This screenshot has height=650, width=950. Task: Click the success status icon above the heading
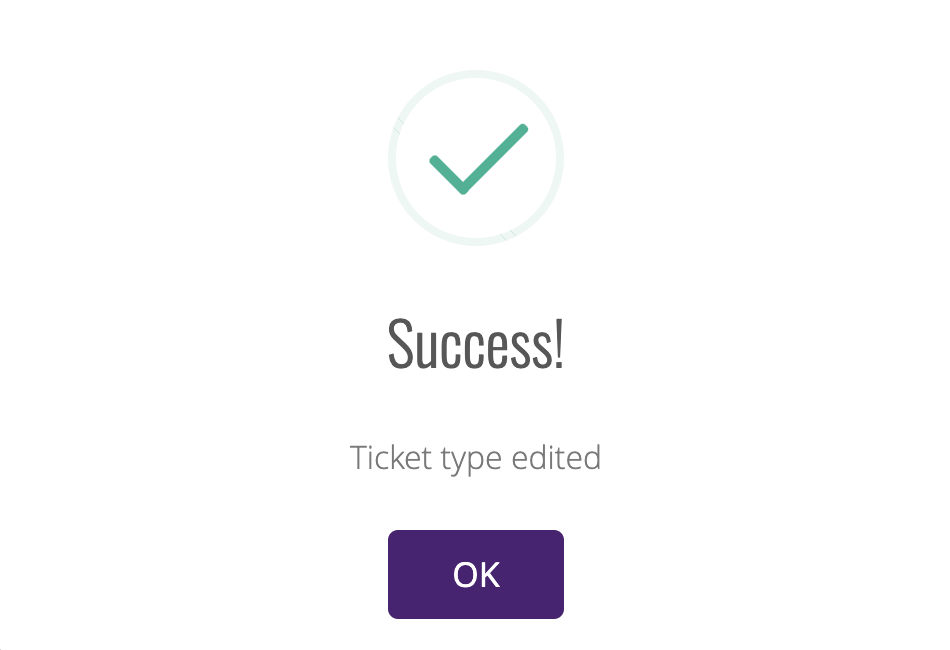[476, 158]
